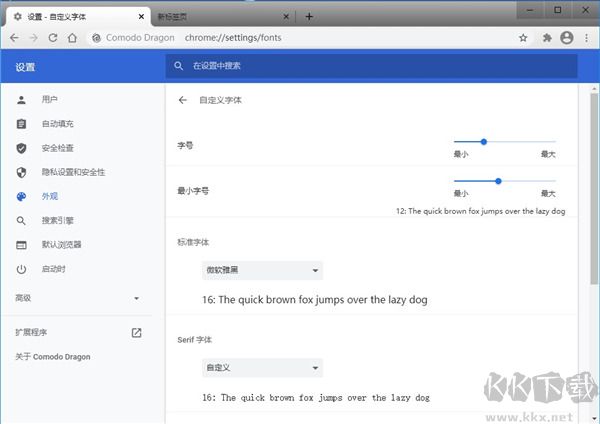The image size is (600, 424).
Task: Click the external link icon beside 扩展程序
Action: click(x=137, y=333)
